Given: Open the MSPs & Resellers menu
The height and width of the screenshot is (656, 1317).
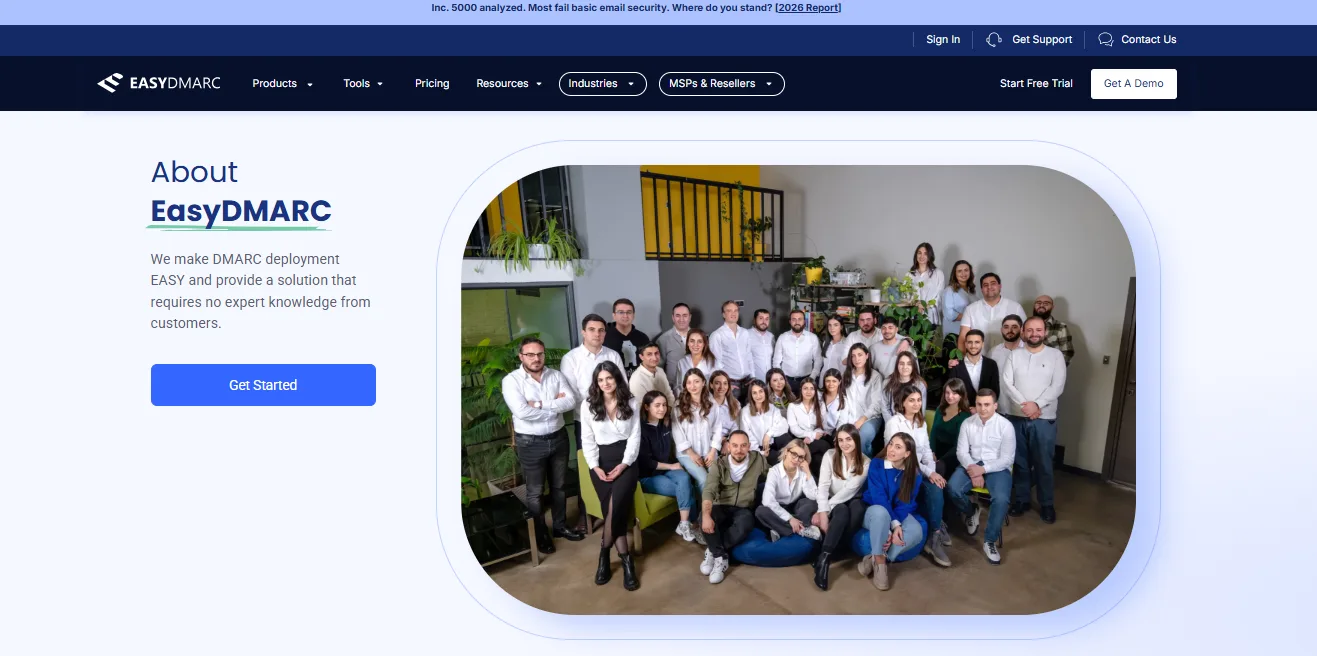Looking at the screenshot, I should pos(721,84).
